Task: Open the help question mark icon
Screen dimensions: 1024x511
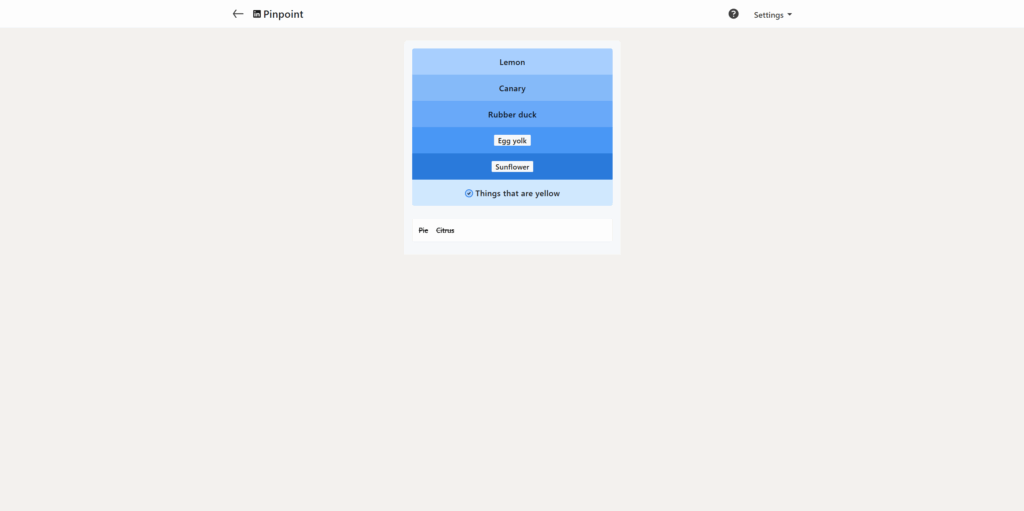Action: coord(733,14)
